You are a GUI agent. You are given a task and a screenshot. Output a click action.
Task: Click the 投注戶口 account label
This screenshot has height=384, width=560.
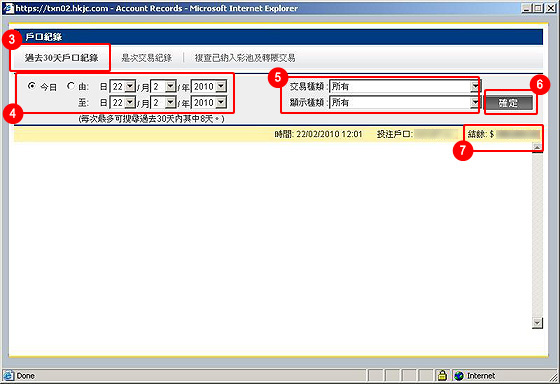coord(395,134)
